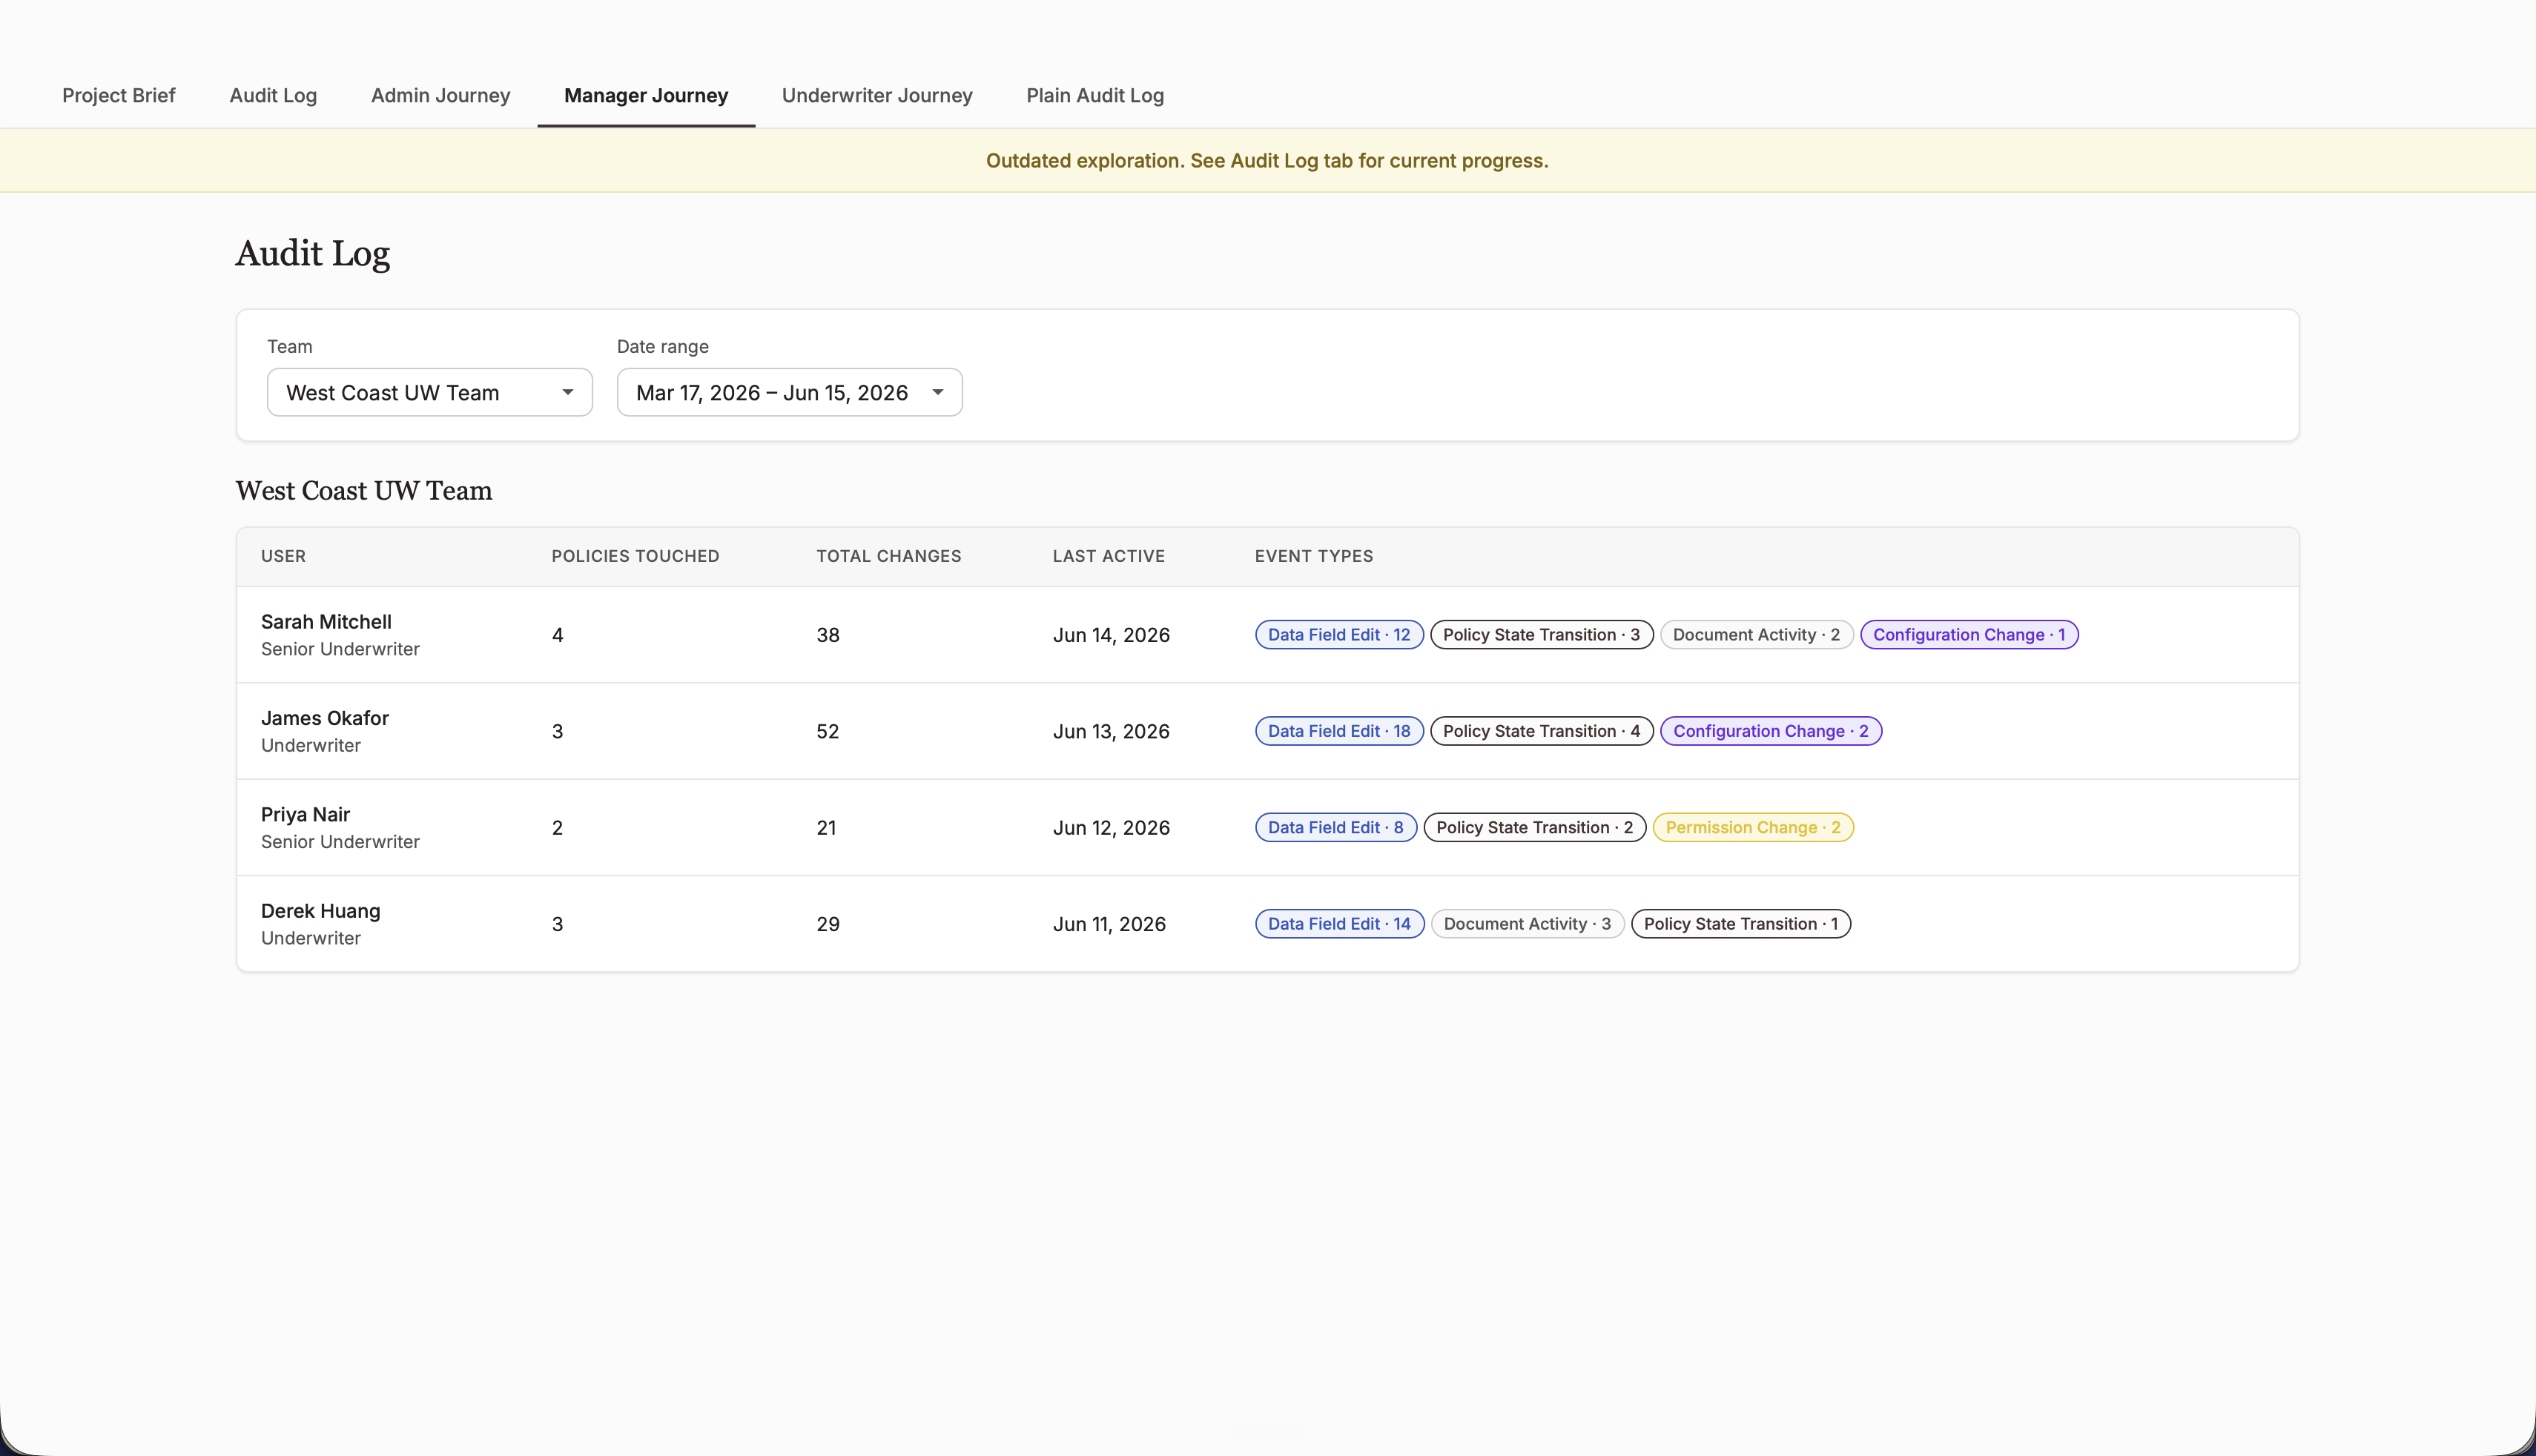
Task: Click the POLICIES TOUCHED column header
Action: pos(635,556)
